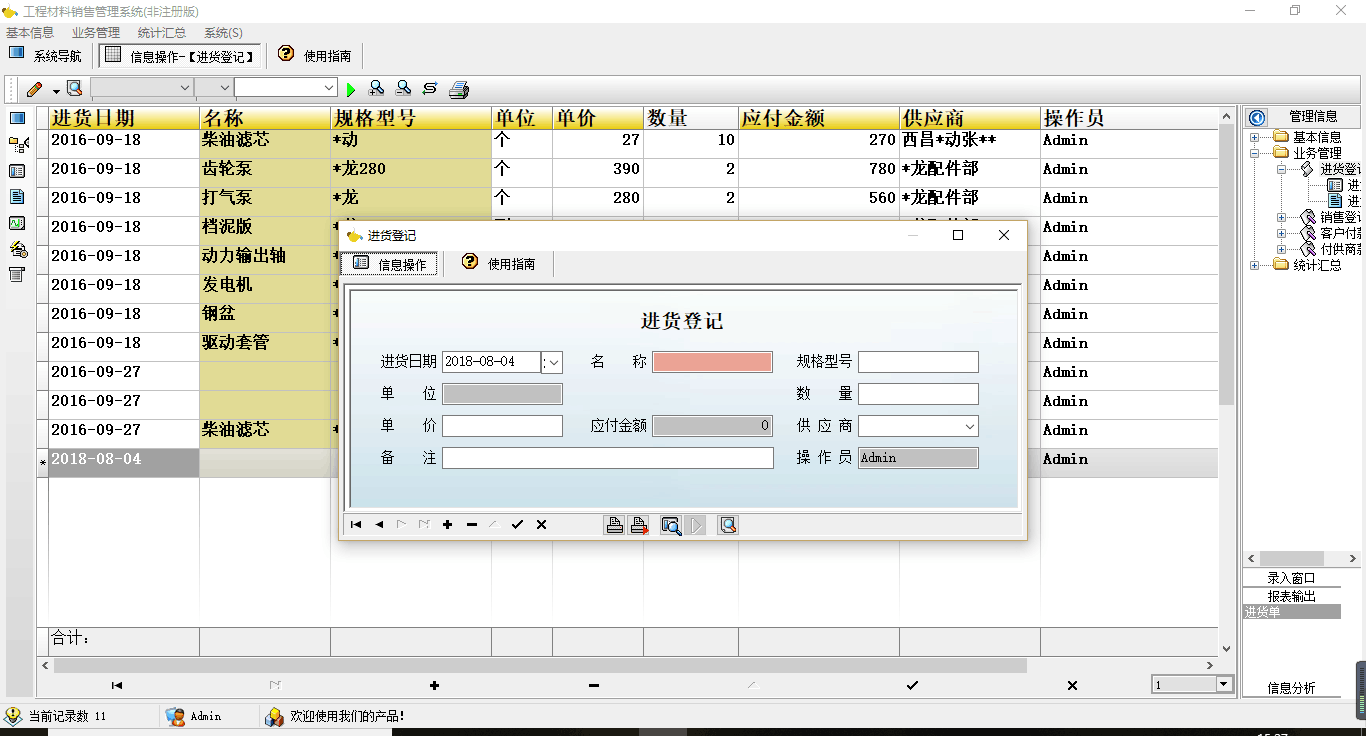
Task: Click 系统导航 toolbar button
Action: click(x=46, y=56)
